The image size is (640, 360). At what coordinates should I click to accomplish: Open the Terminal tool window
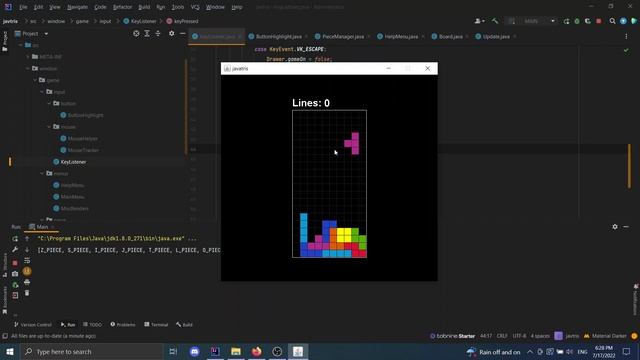156,324
